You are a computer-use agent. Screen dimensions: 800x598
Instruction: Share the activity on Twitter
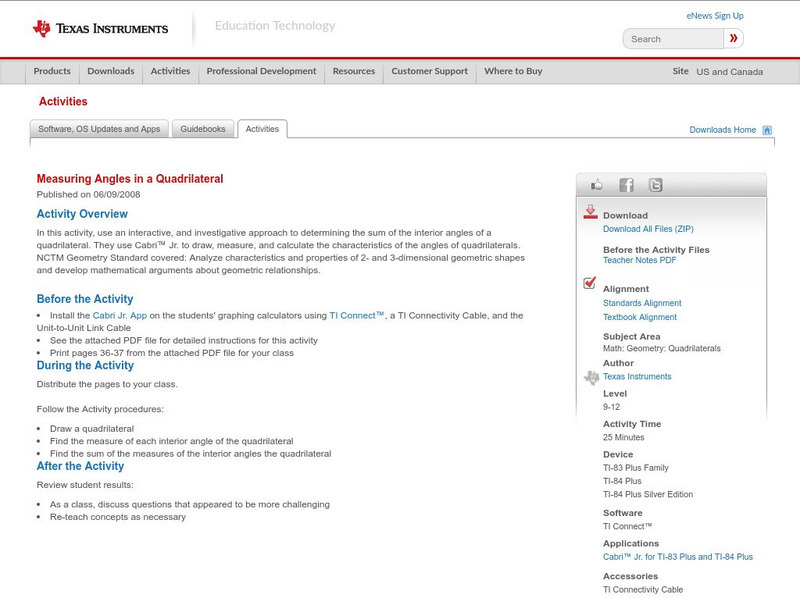pyautogui.click(x=655, y=185)
